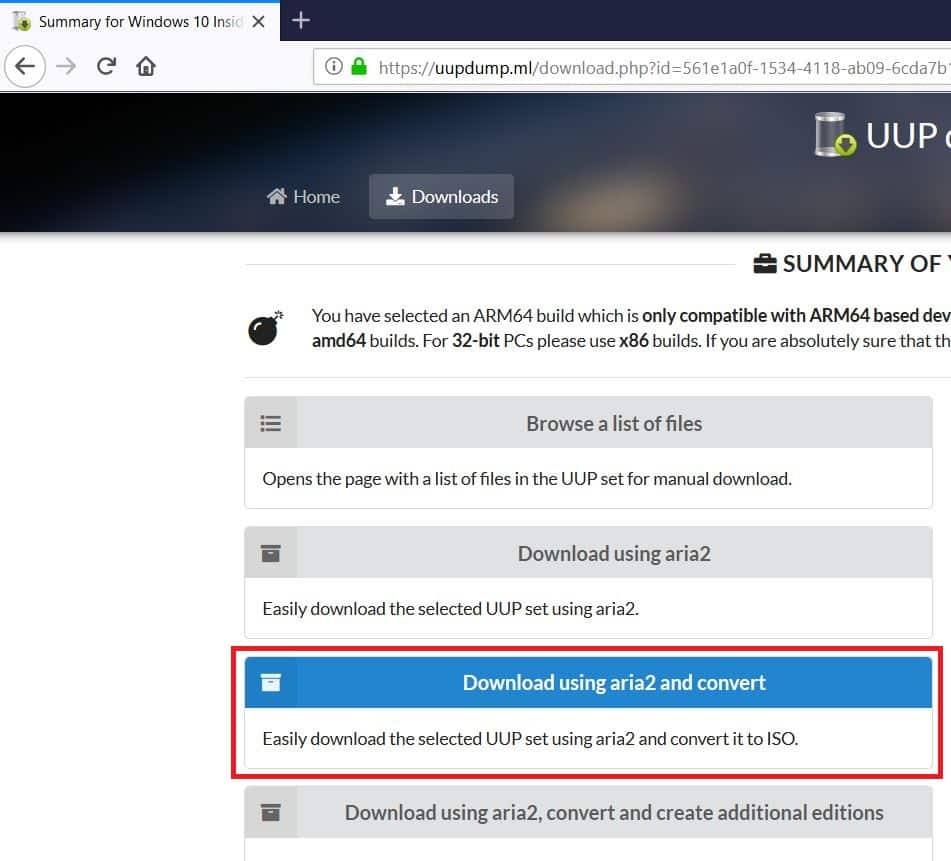
Task: Go back with the browser back arrow
Action: (x=25, y=66)
